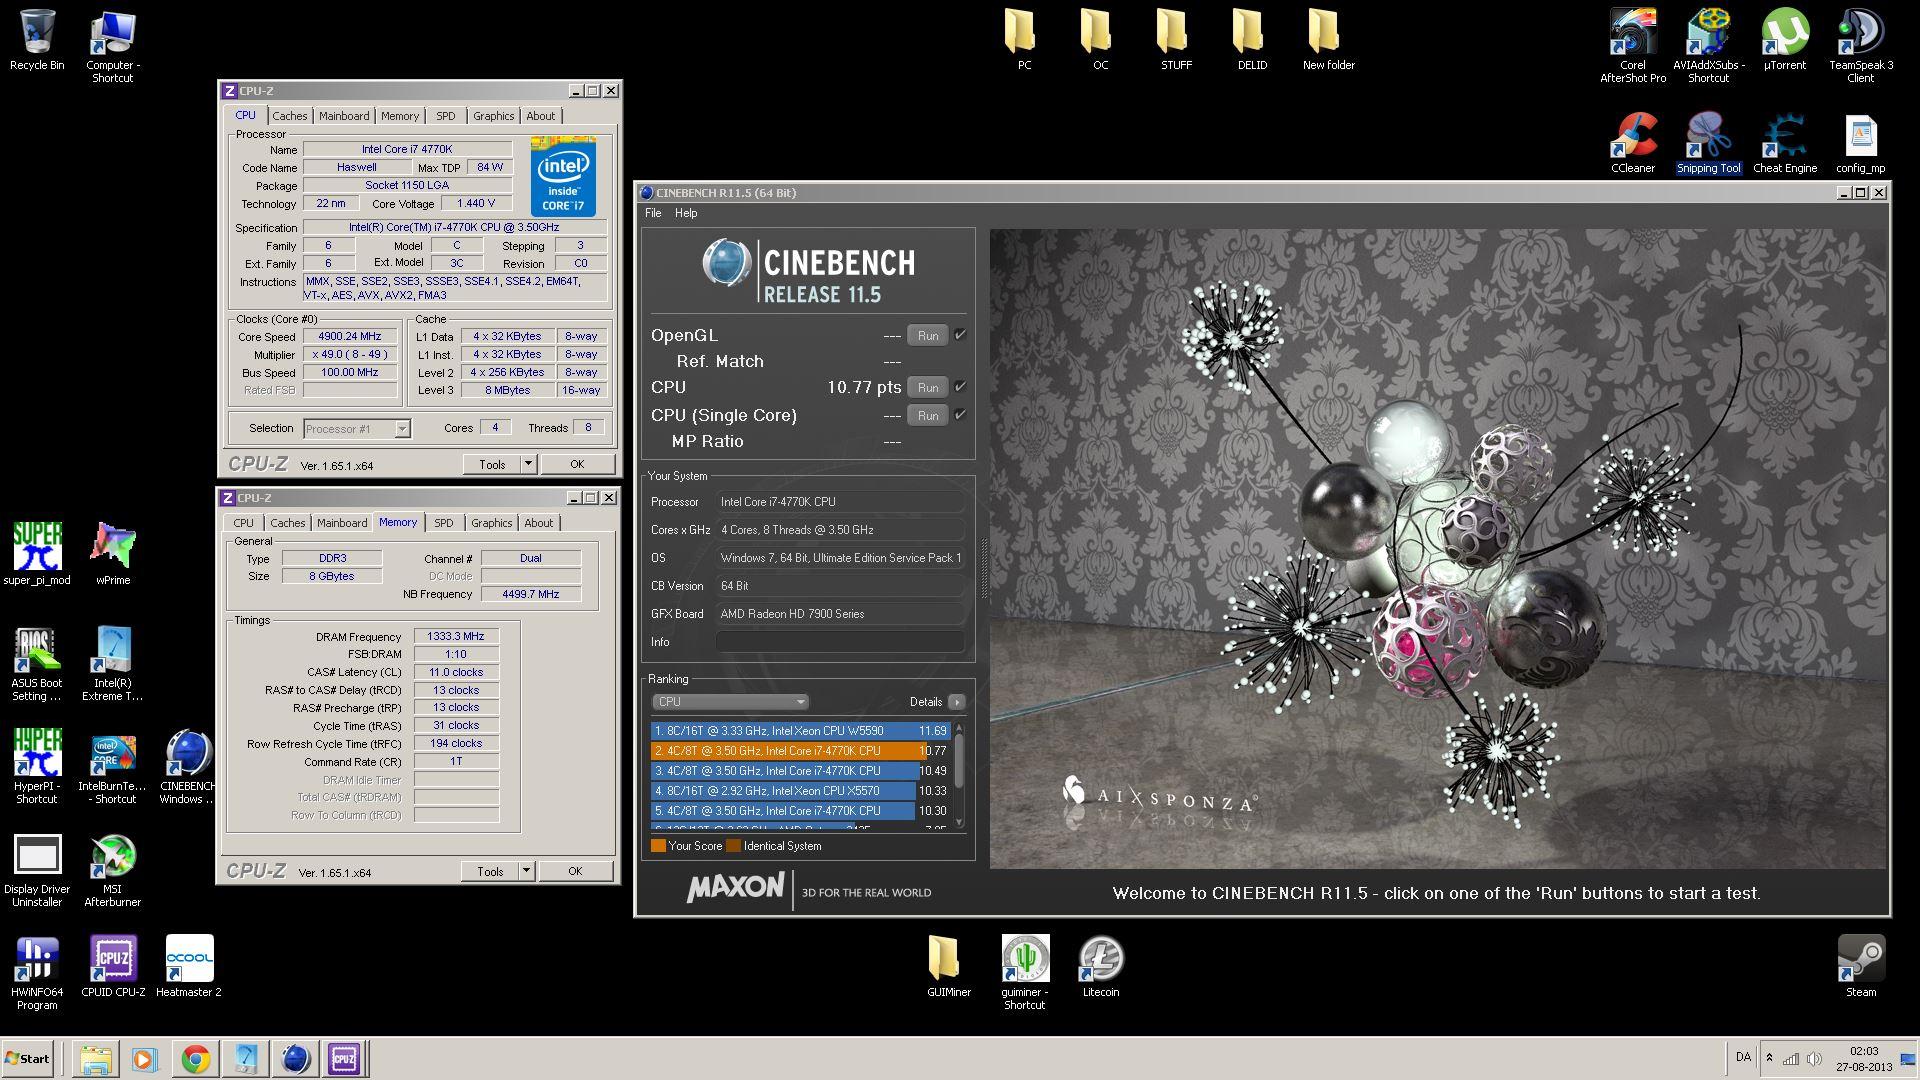Open Processor #1 selection dropdown
This screenshot has height=1080, width=1920.
tap(357, 429)
